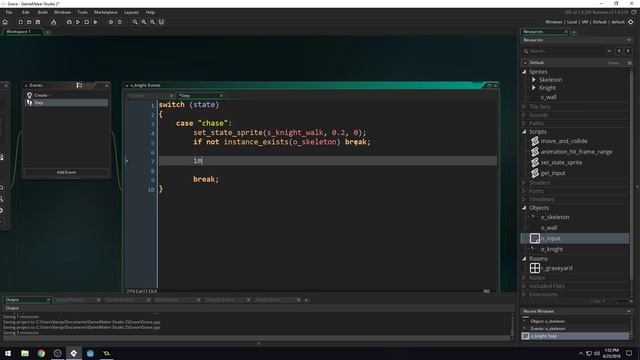Open the set_state_sprite script
The width and height of the screenshot is (640, 360).
point(561,162)
